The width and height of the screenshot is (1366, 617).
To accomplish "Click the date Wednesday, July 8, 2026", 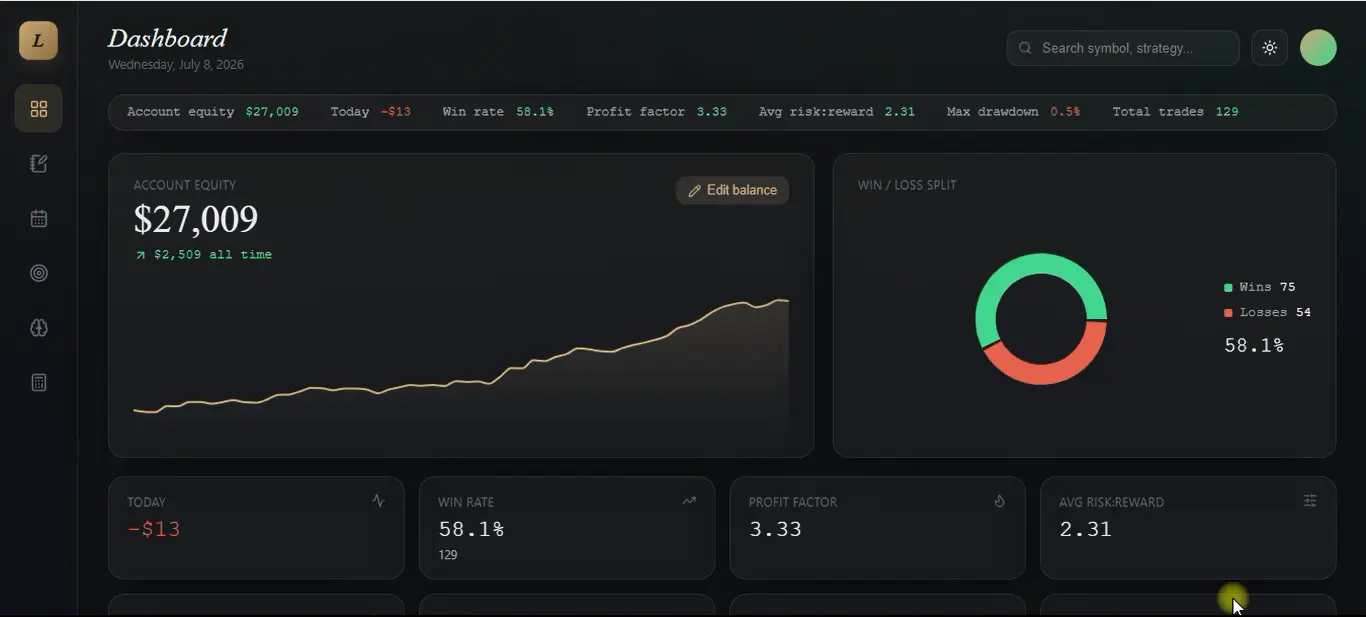I will pyautogui.click(x=176, y=65).
